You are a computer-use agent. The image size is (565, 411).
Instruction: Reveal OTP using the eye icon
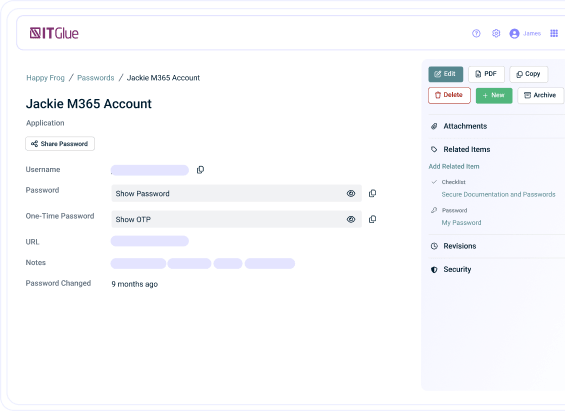coord(351,219)
